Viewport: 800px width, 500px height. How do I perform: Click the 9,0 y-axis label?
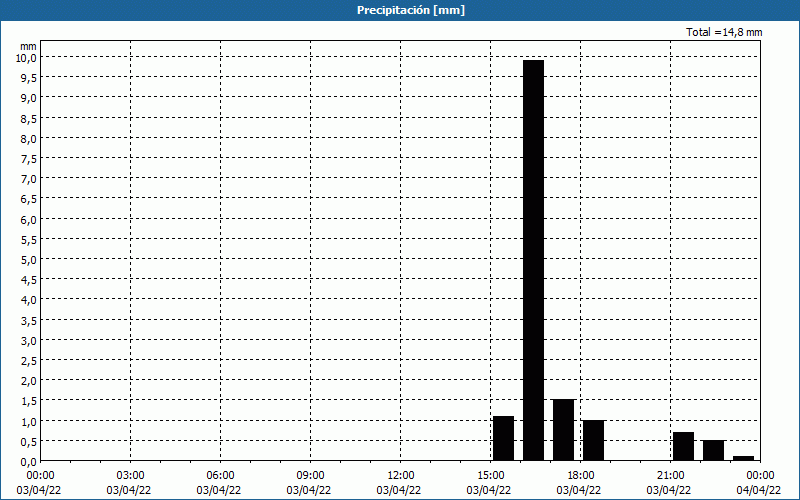29,98
